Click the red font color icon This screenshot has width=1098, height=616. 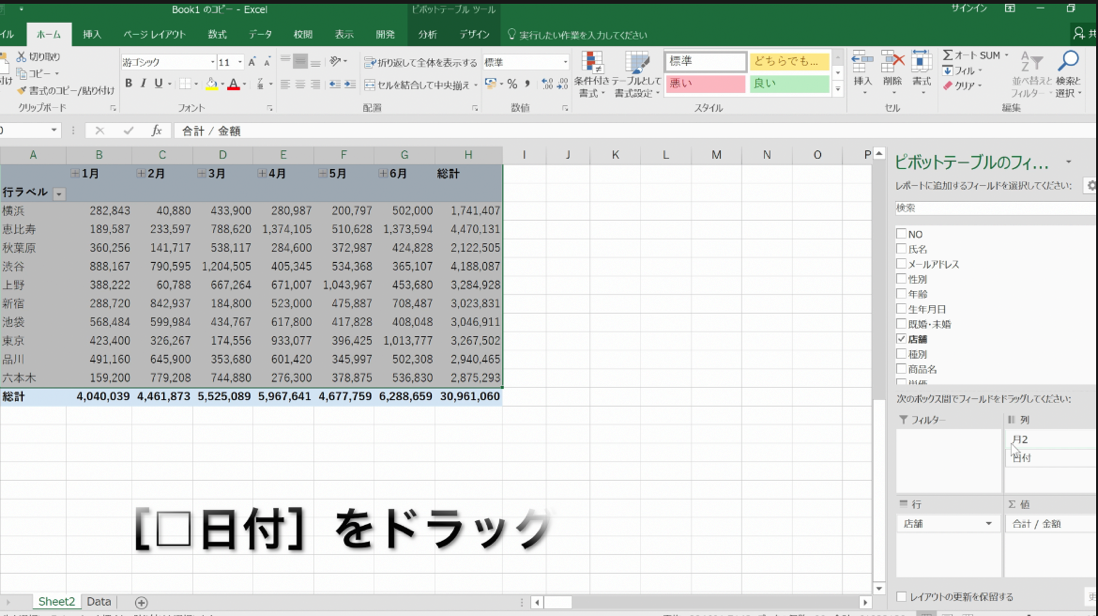click(234, 84)
